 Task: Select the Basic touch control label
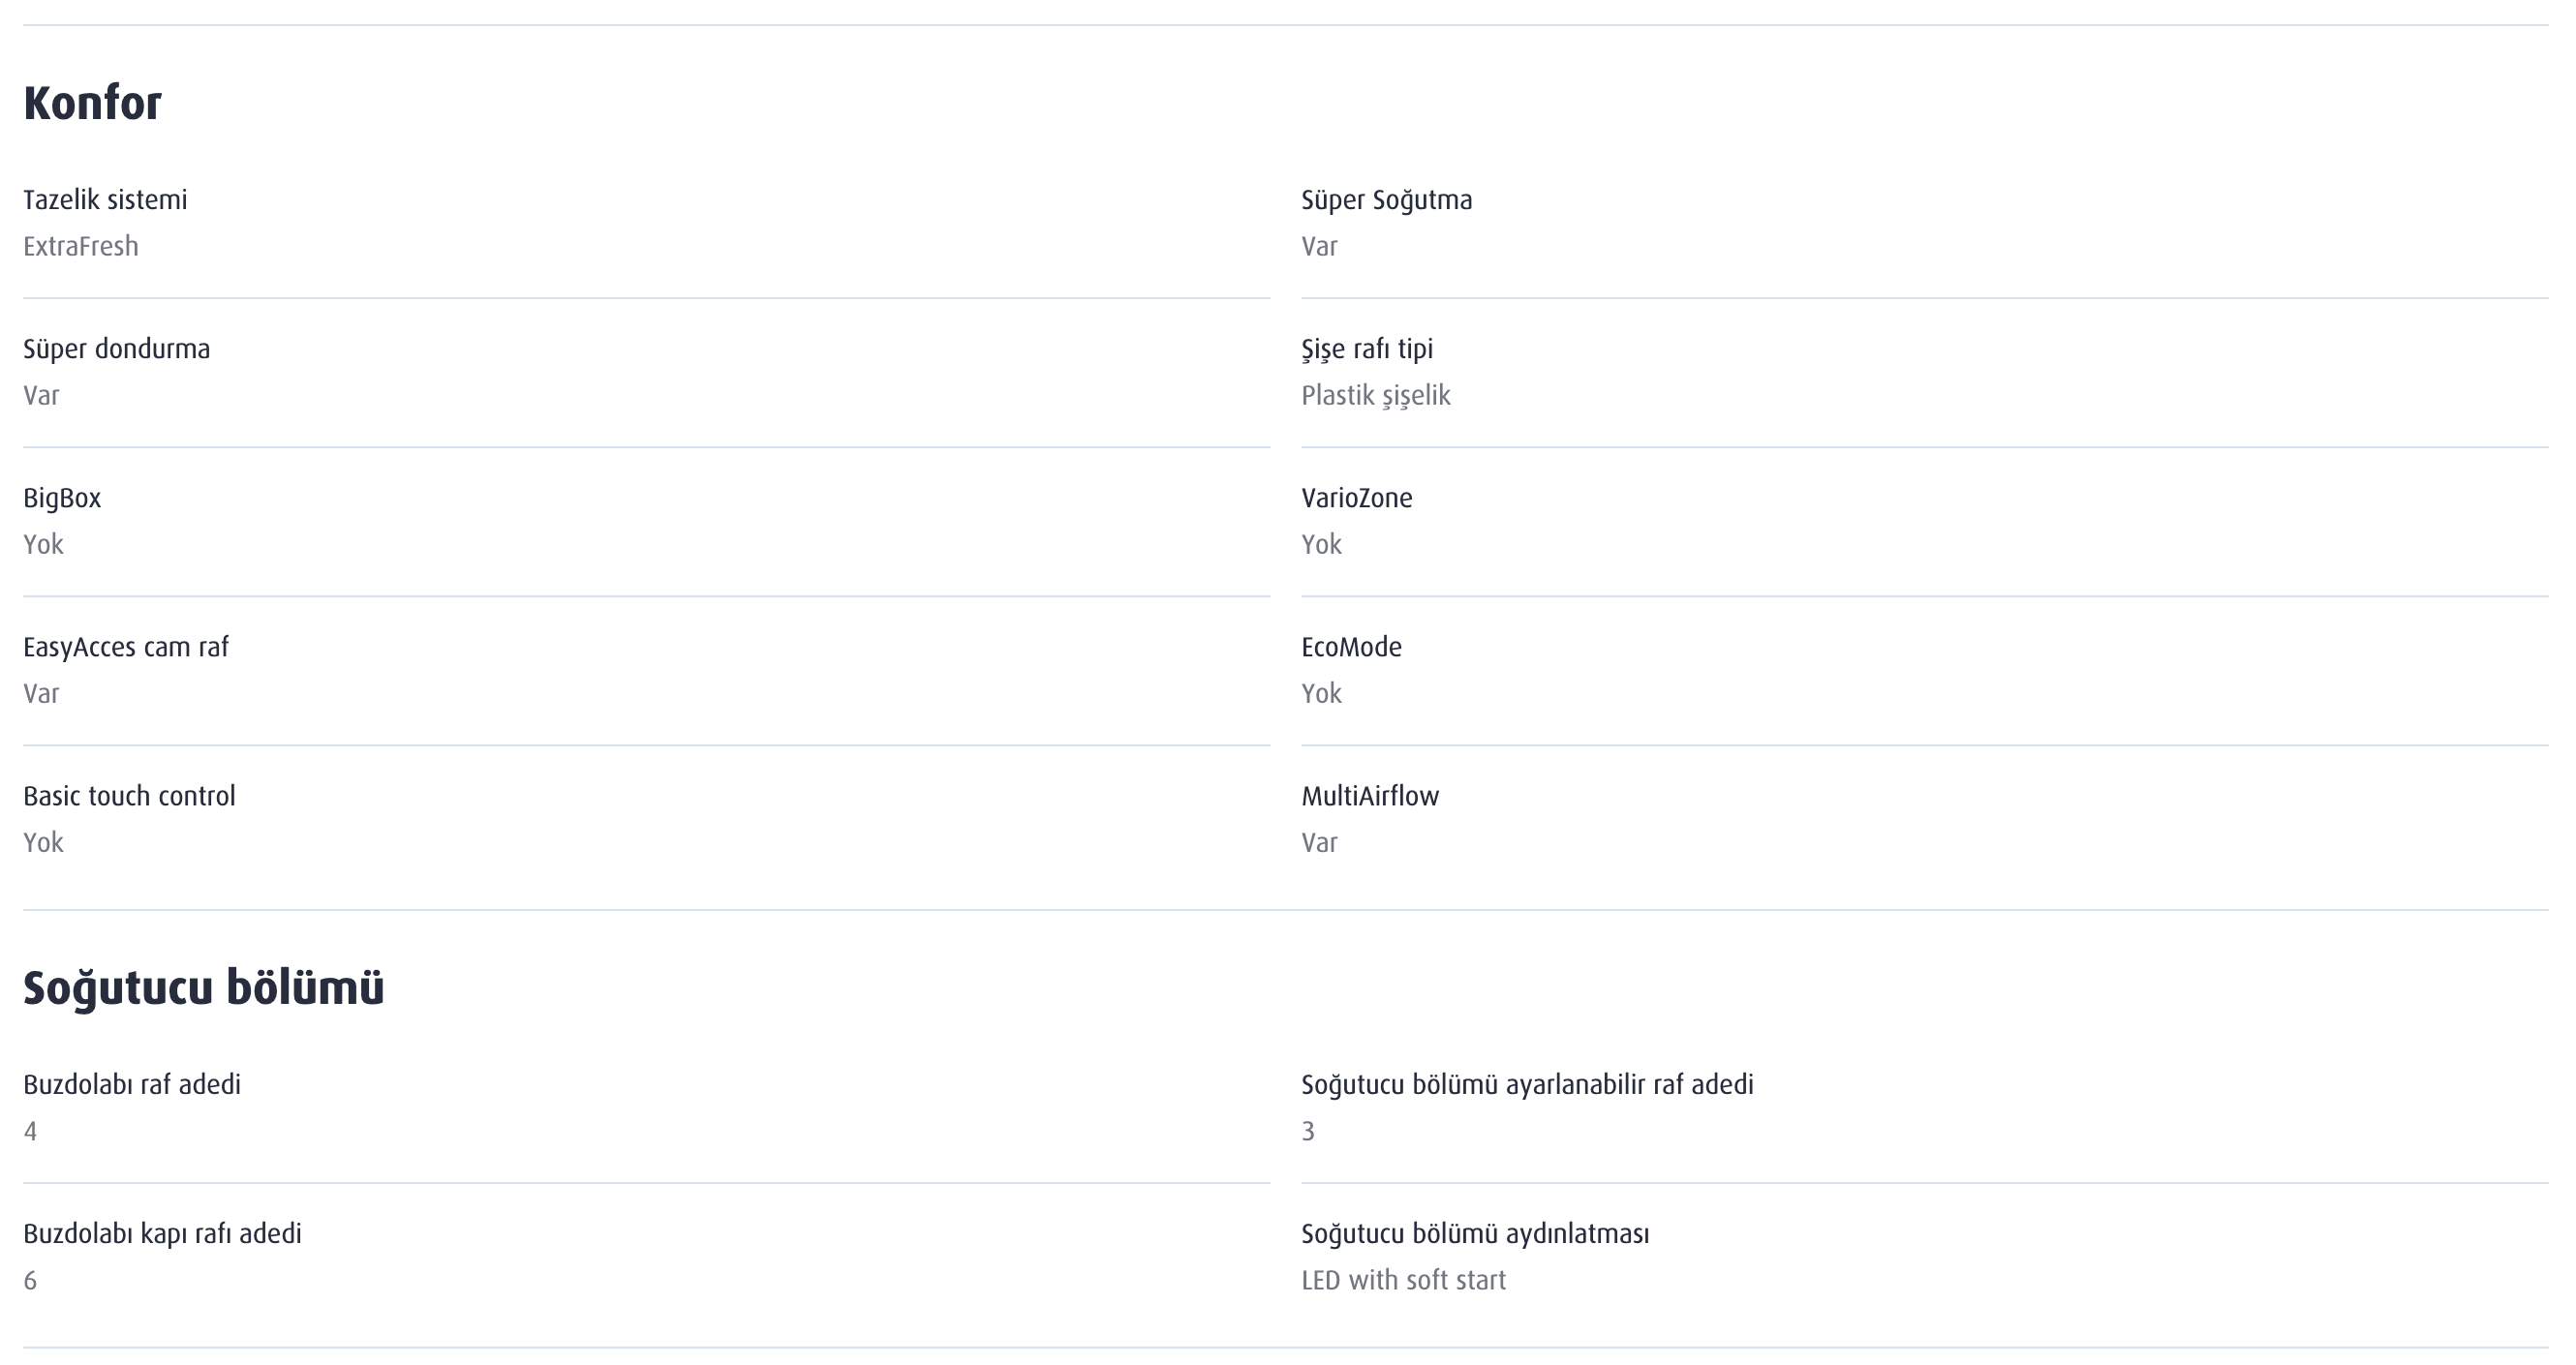pos(129,796)
